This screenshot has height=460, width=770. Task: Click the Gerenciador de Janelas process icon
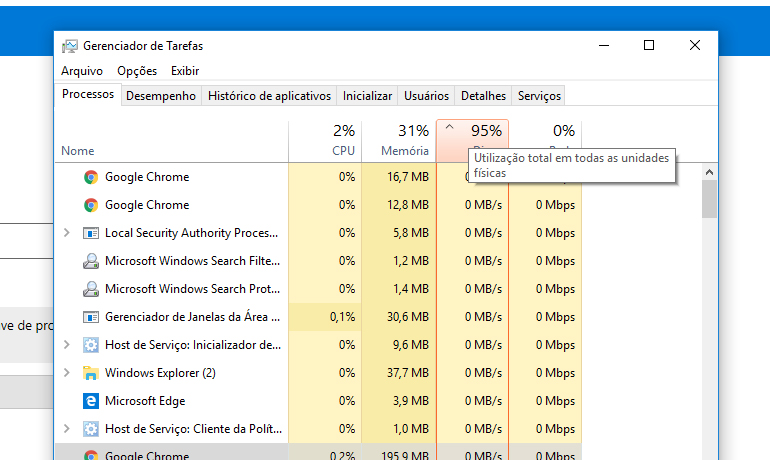point(91,317)
